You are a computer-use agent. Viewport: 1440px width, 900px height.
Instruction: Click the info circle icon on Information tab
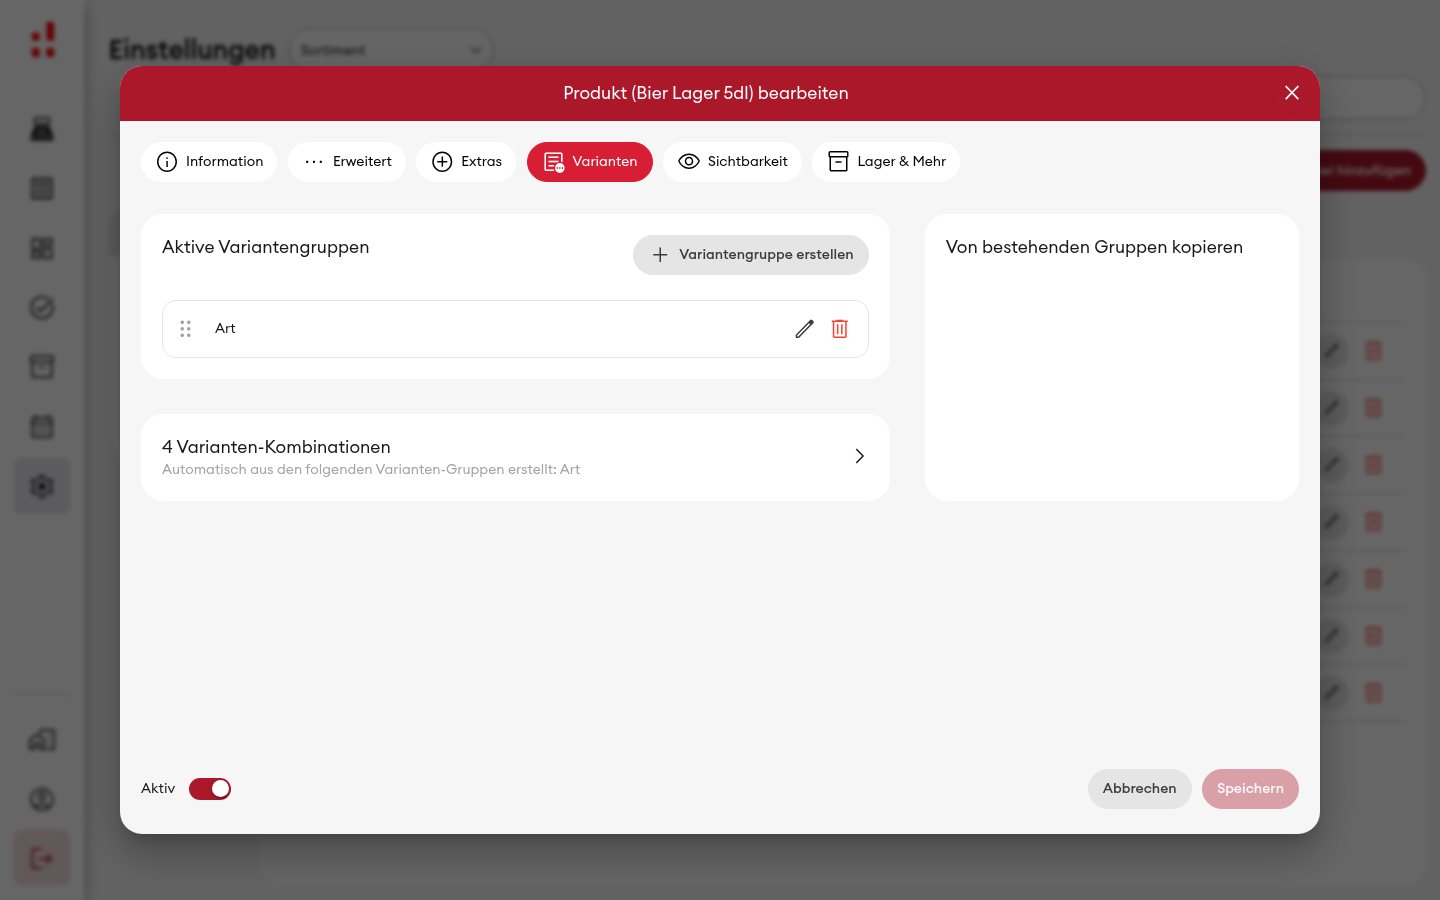(x=167, y=162)
